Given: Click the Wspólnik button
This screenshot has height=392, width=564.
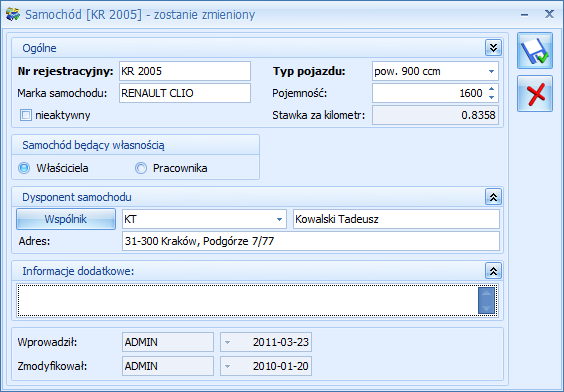Looking at the screenshot, I should pos(66,219).
